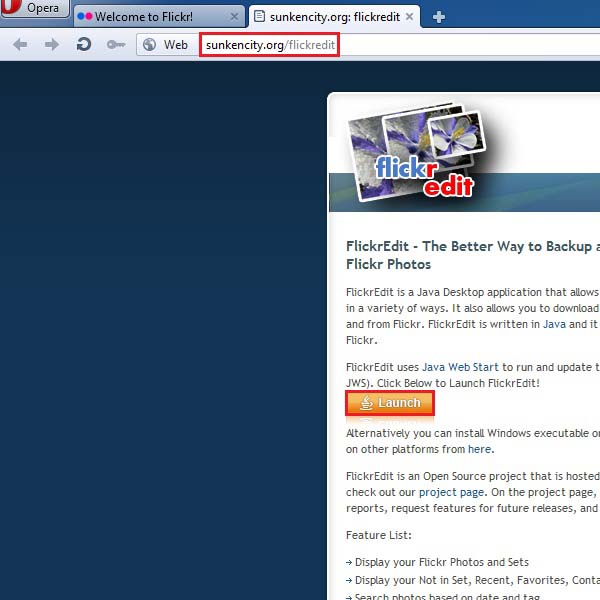
Task: Open the password manager key icon
Action: point(116,45)
